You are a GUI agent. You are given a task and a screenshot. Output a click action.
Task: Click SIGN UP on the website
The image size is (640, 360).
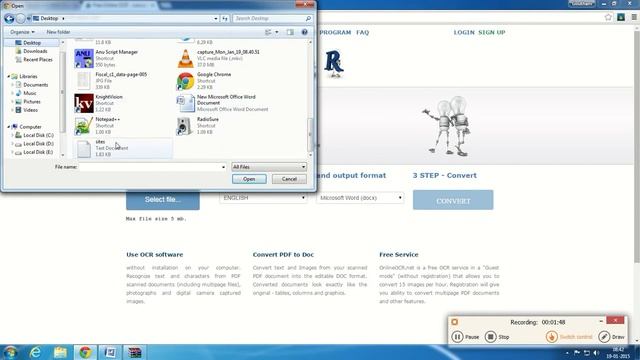pyautogui.click(x=492, y=32)
